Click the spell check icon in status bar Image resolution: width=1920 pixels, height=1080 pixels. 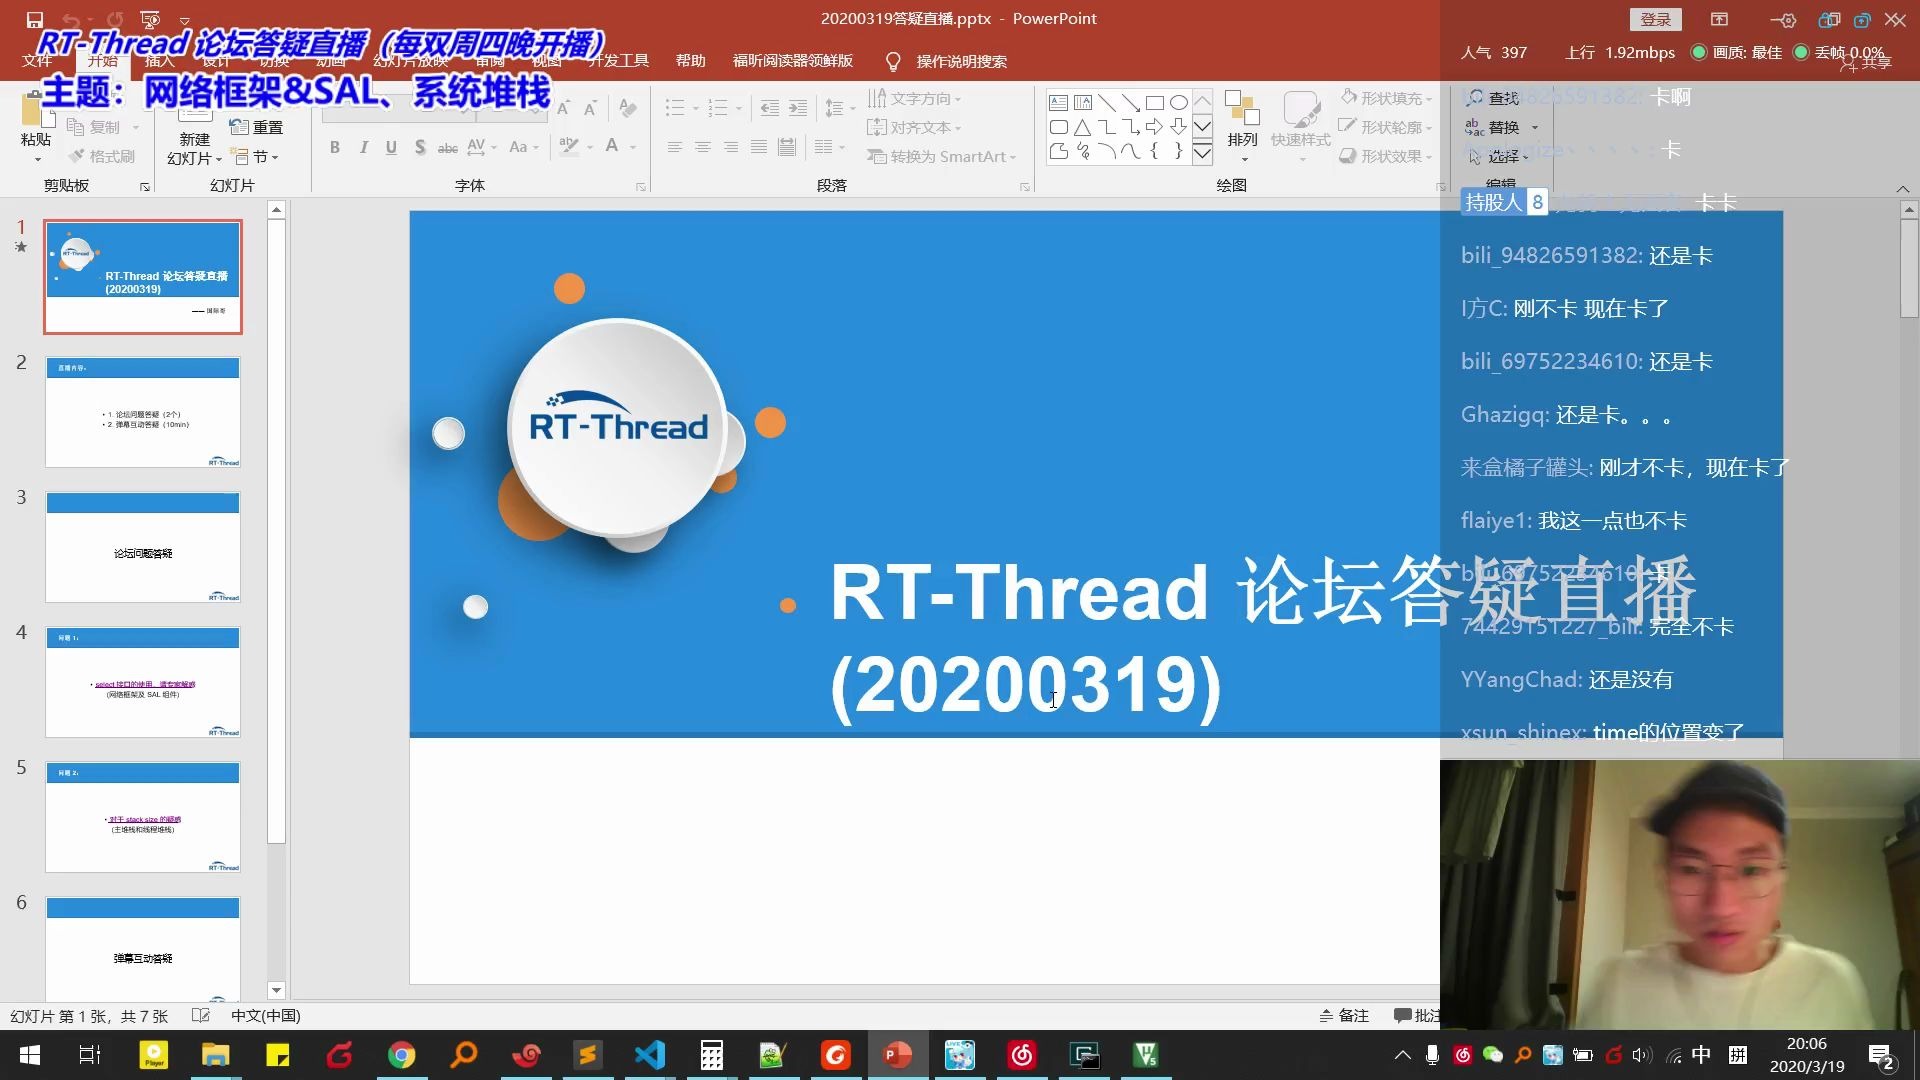pos(200,1015)
